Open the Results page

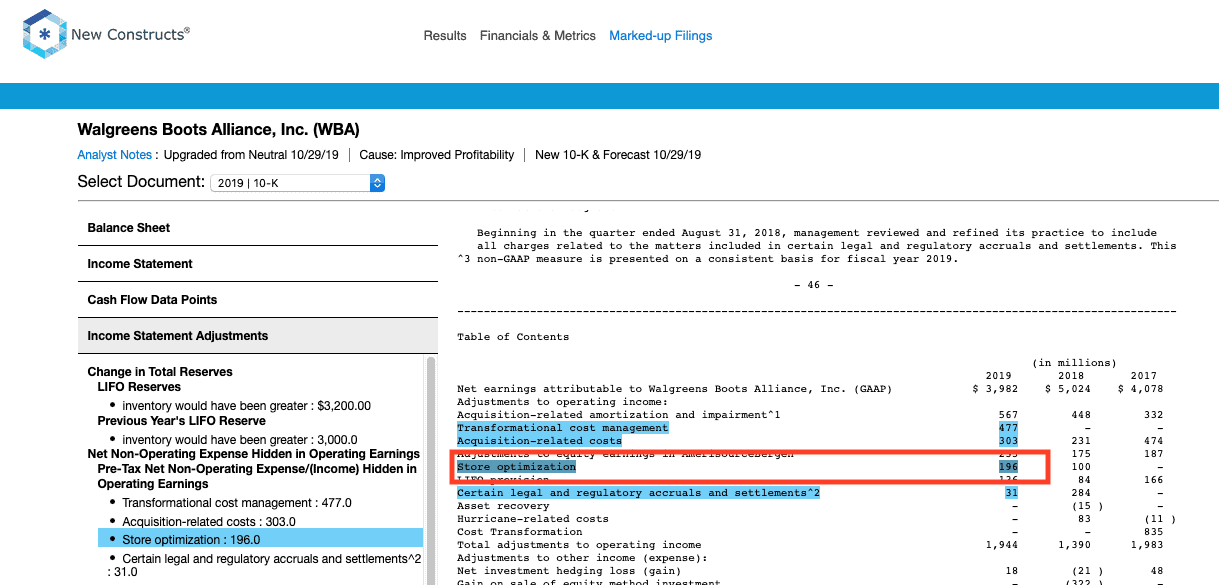[x=445, y=36]
